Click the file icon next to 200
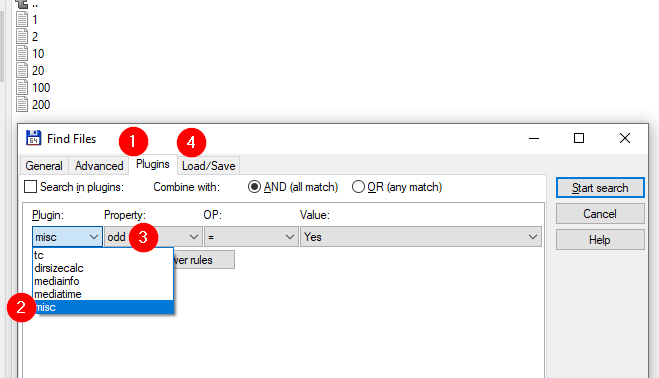Viewport: 659px width, 378px height. pyautogui.click(x=22, y=104)
